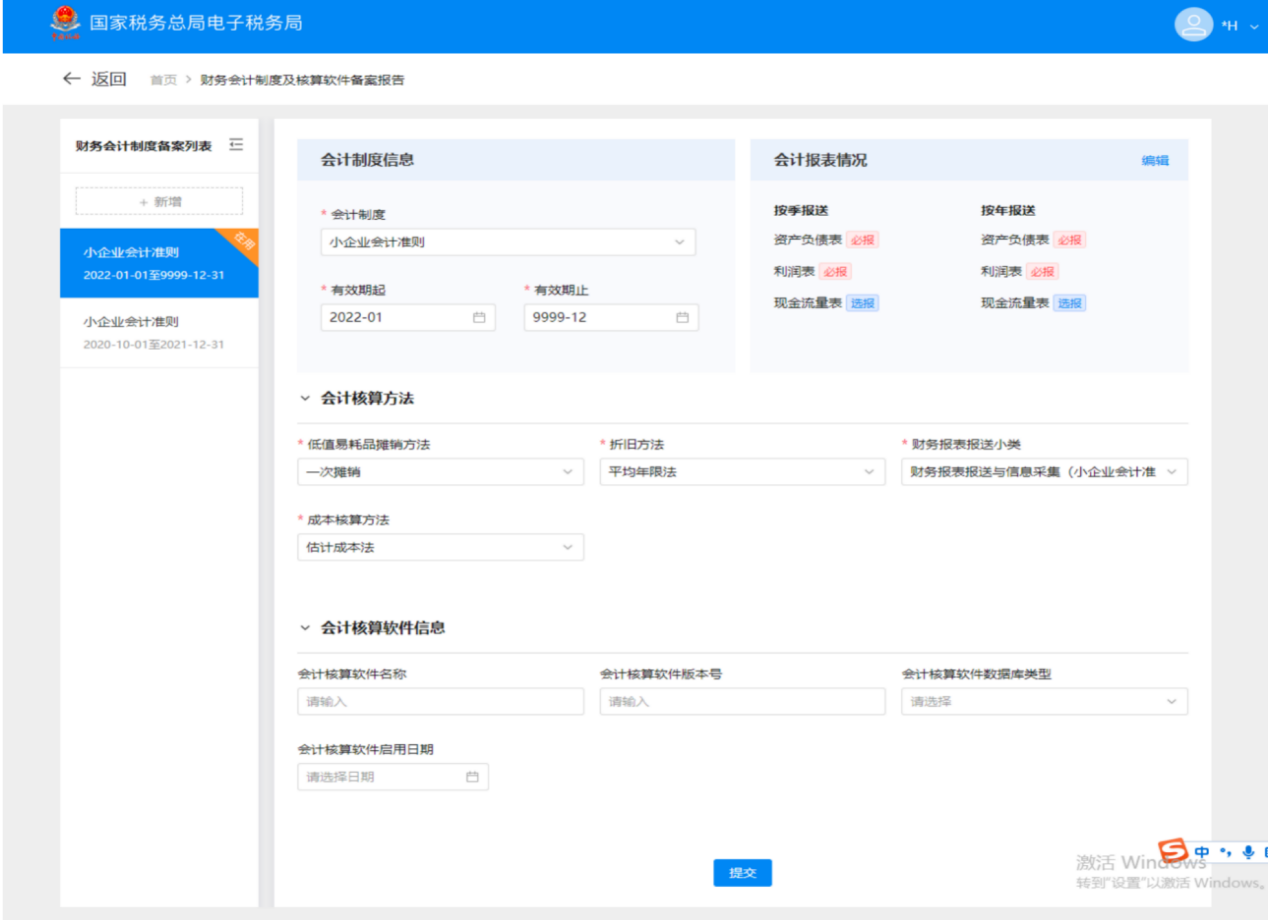Select 小企业会计准则 2022-01-01至9999-12-31 entry
The height and width of the screenshot is (920, 1268).
(159, 263)
